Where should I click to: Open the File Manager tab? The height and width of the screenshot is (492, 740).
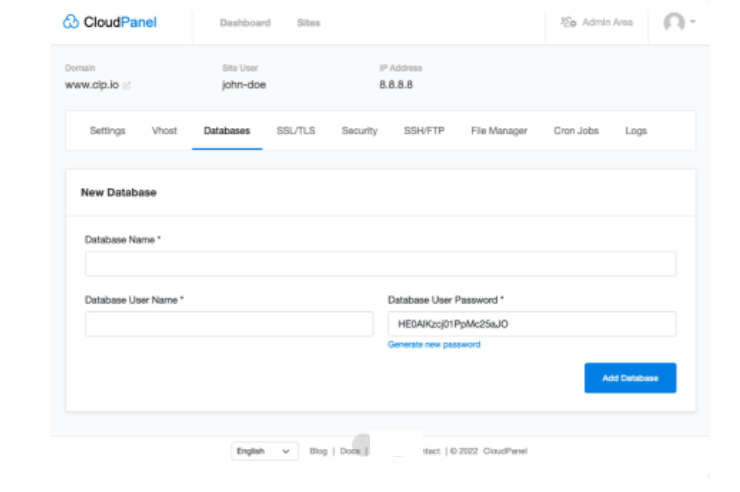pyautogui.click(x=499, y=131)
